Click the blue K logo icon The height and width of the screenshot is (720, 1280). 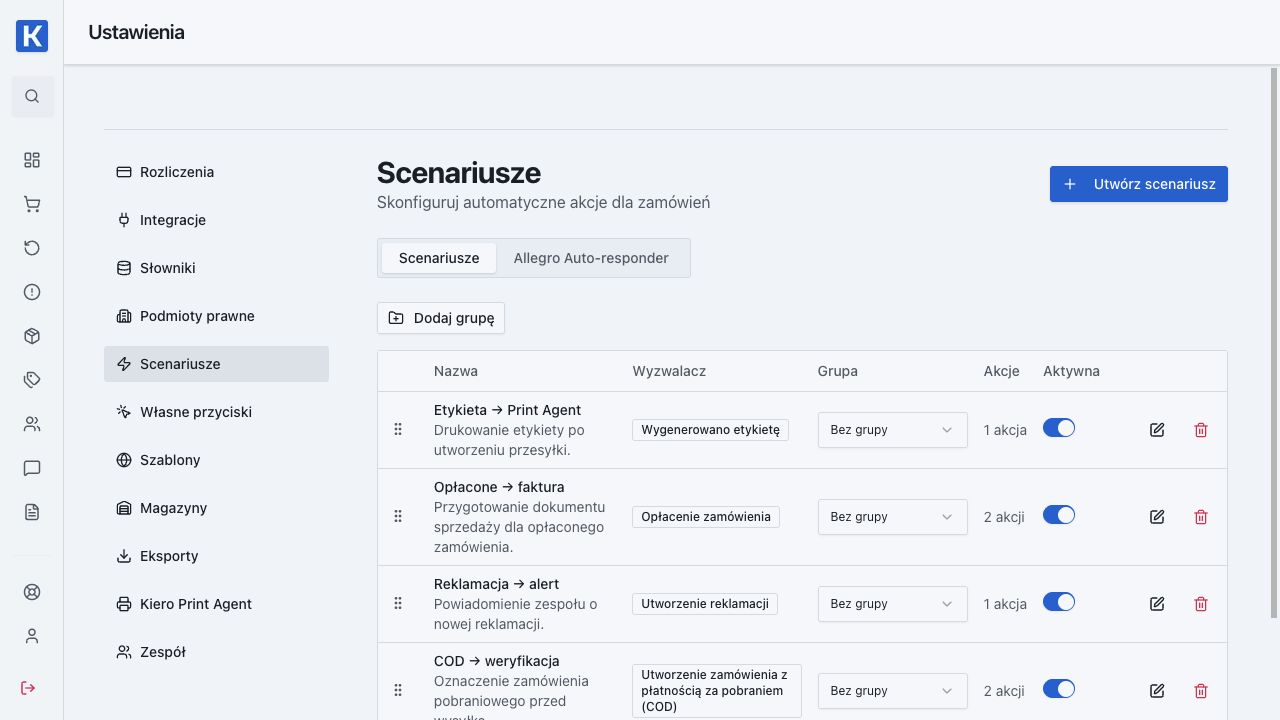[32, 36]
